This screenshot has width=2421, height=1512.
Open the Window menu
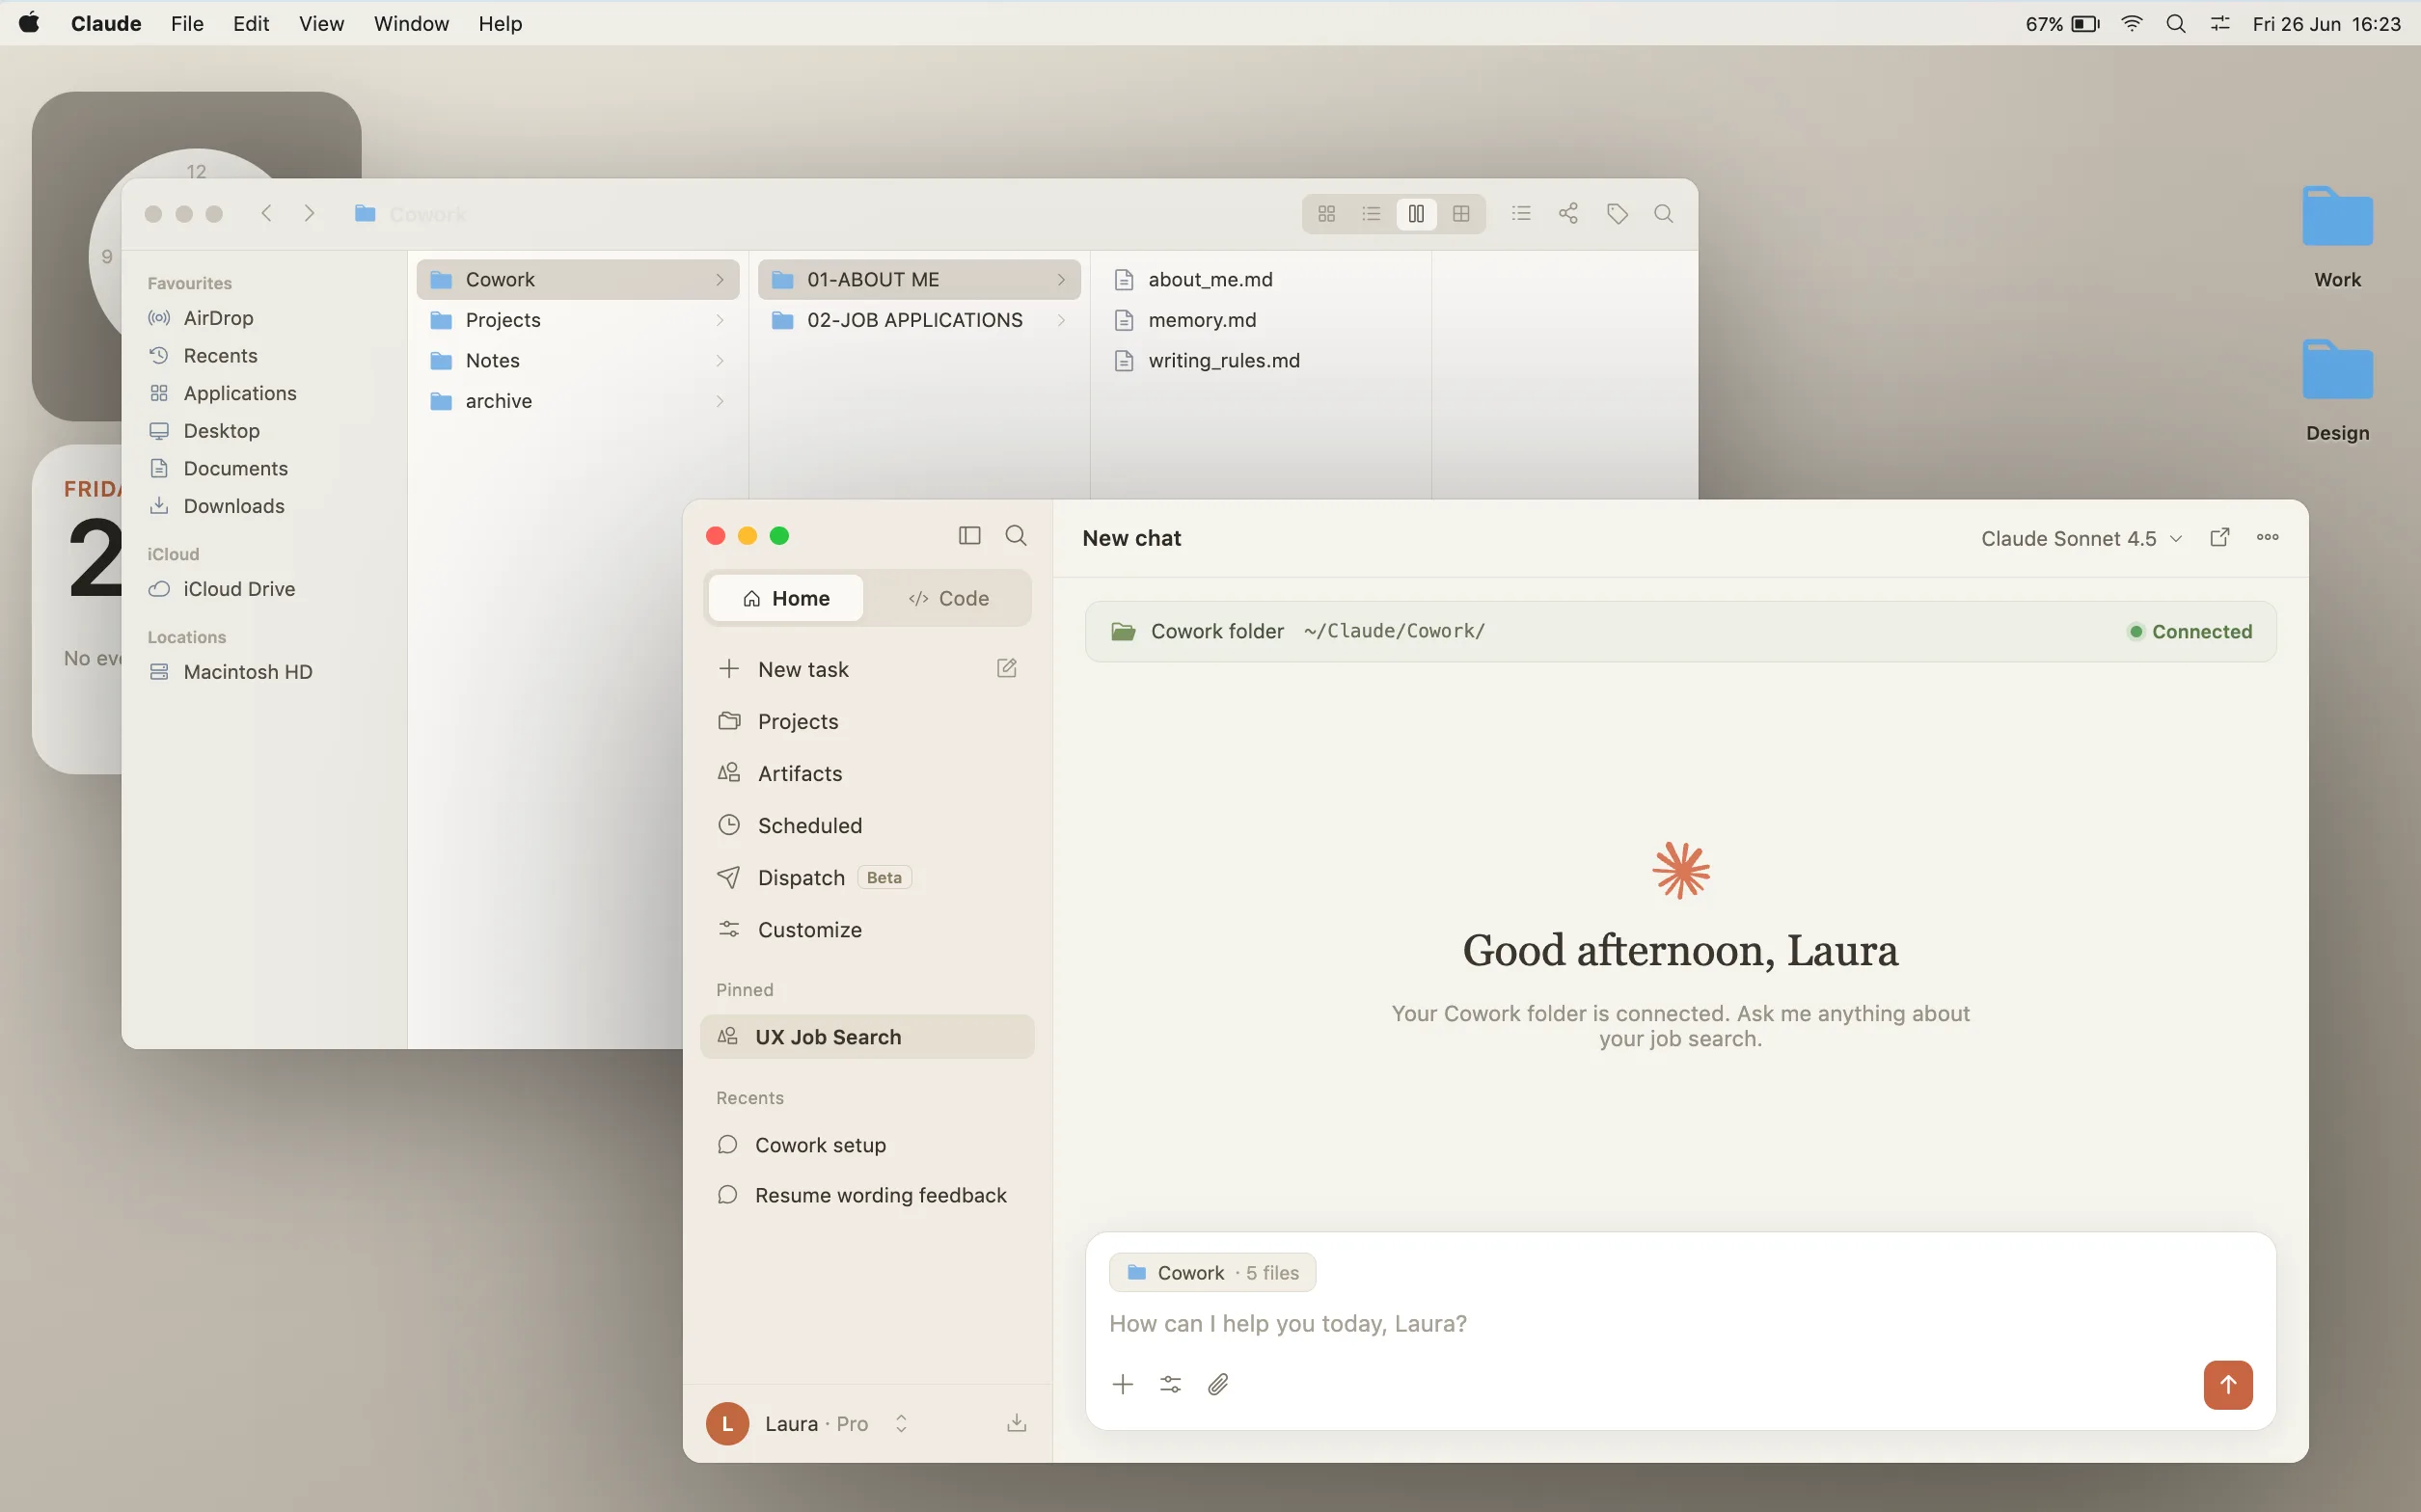point(411,23)
